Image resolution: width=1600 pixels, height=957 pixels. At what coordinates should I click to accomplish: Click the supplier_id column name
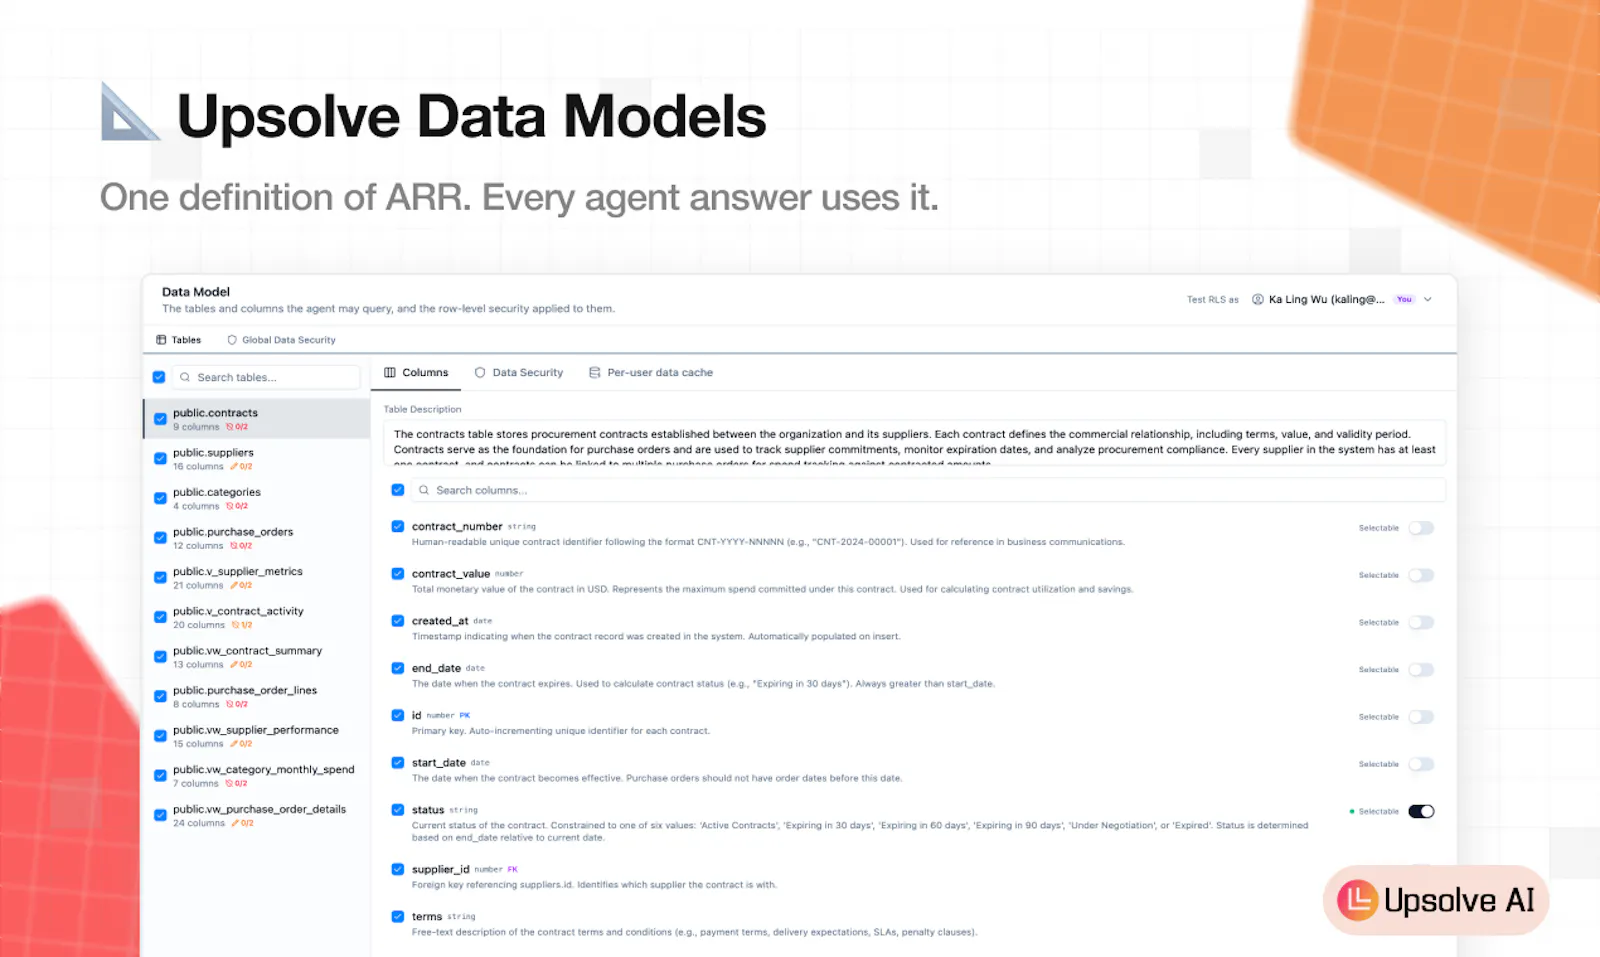(440, 869)
